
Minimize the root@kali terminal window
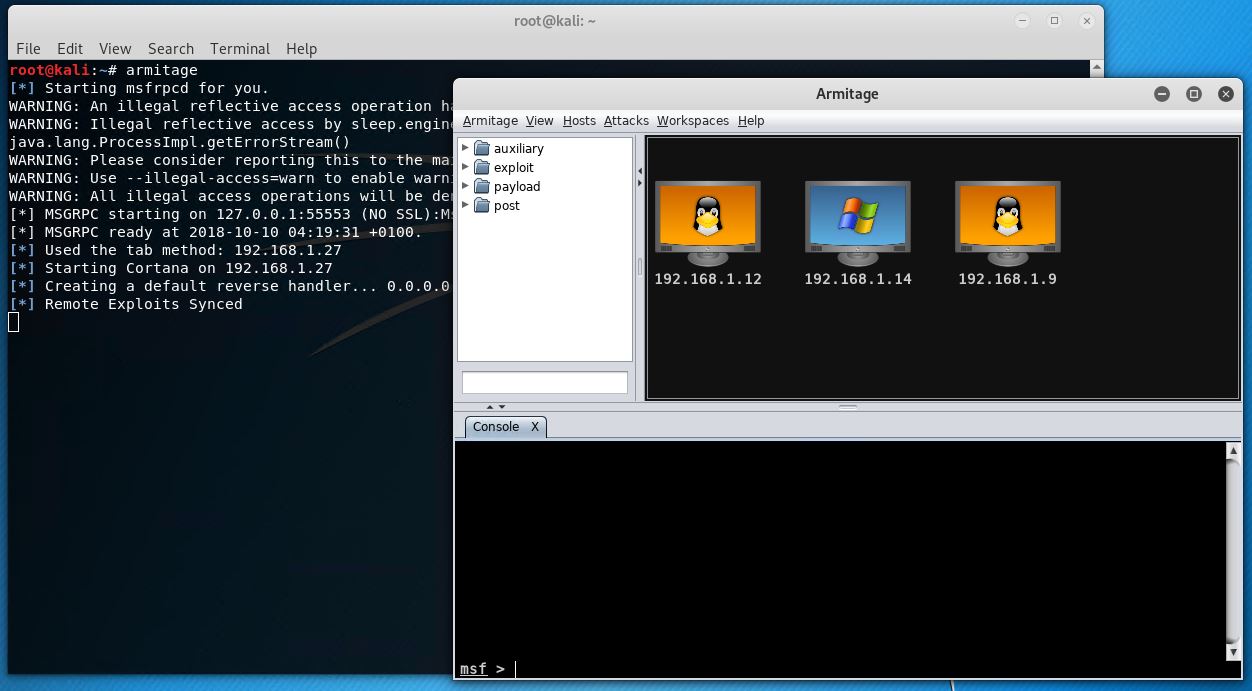(1022, 20)
